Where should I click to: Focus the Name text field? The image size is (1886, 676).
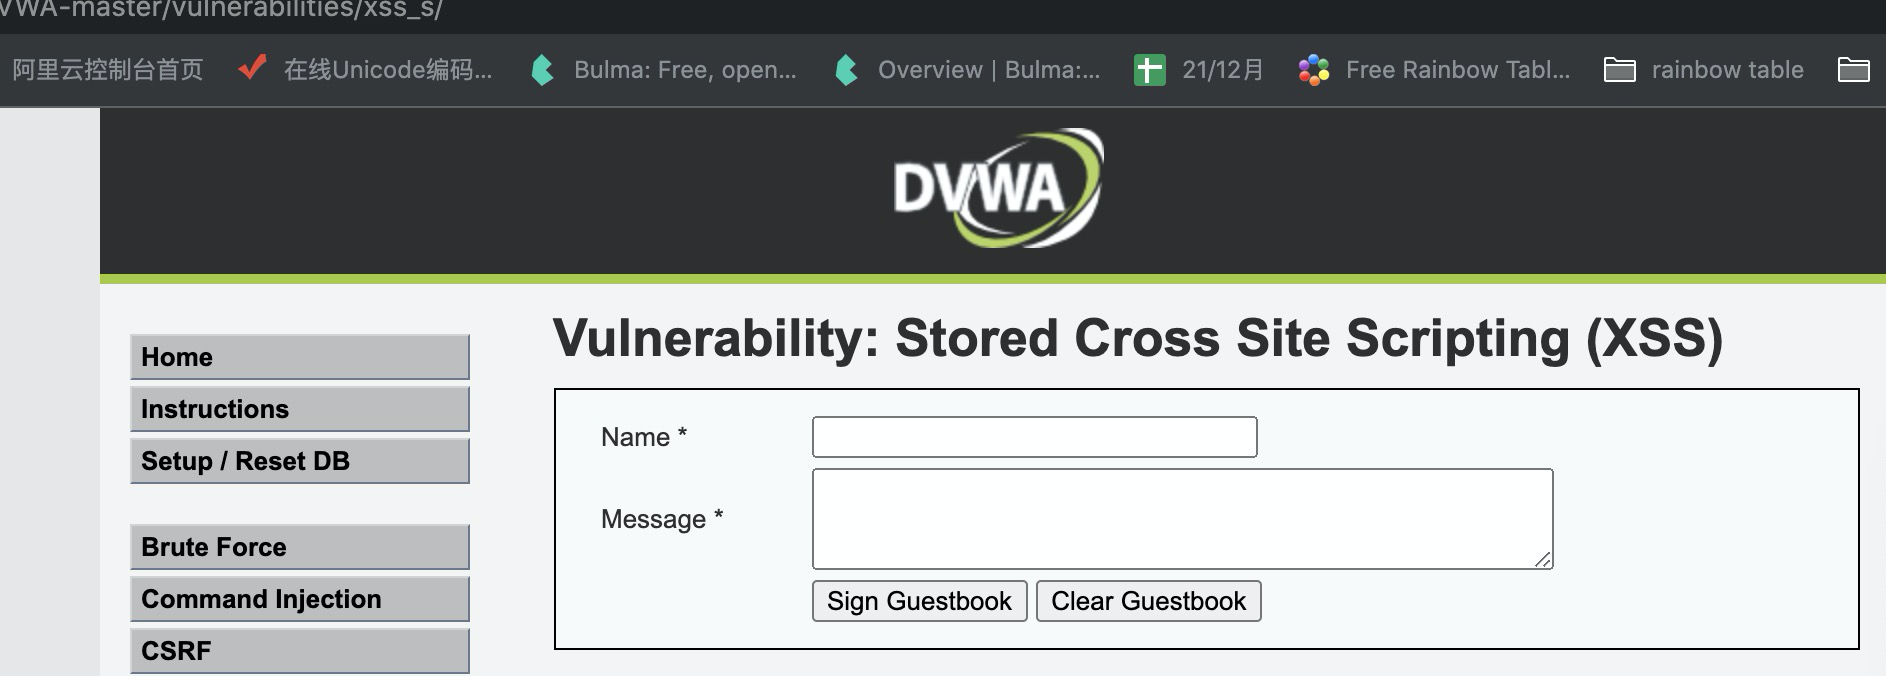(1034, 437)
